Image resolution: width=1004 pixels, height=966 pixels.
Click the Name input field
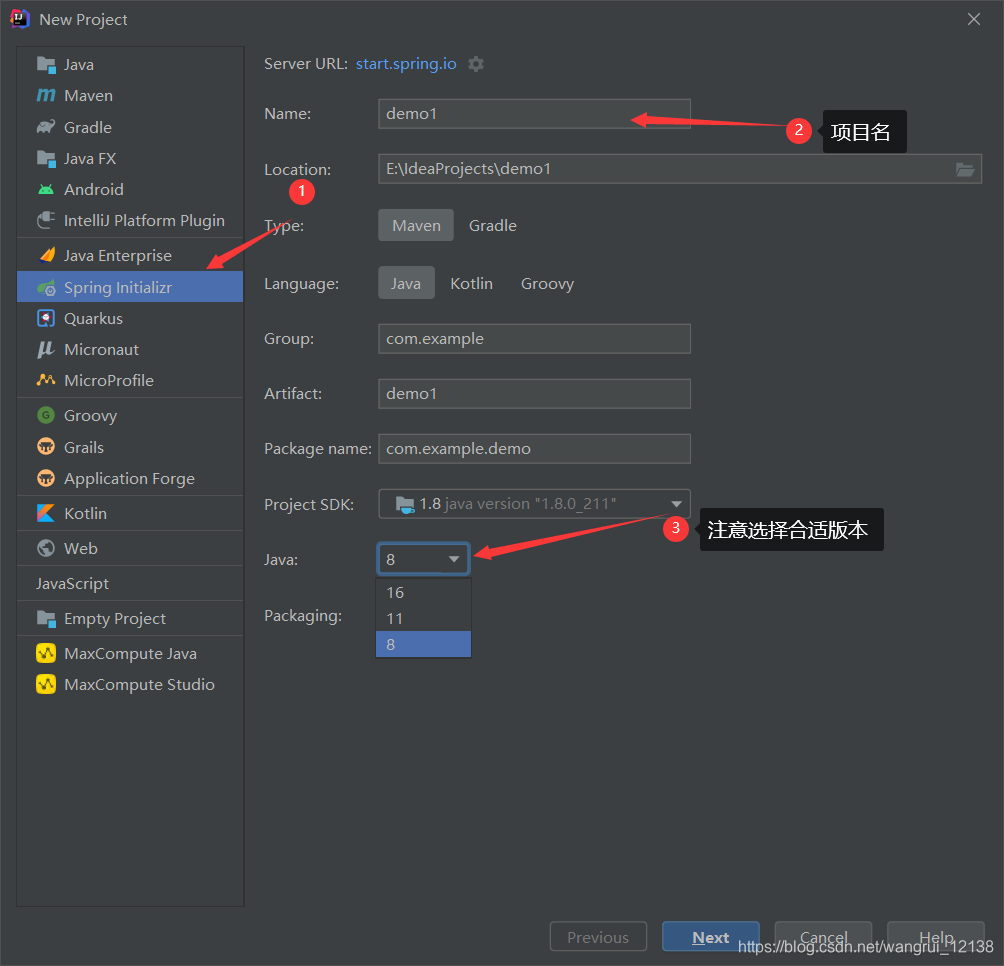(535, 114)
